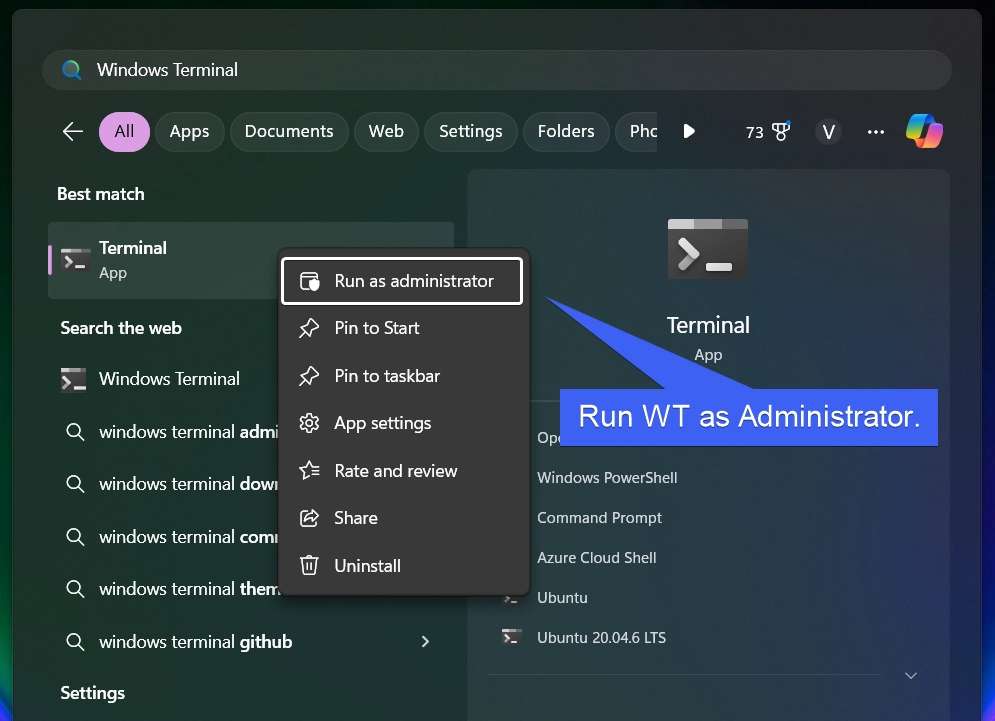Choose Pin to taskbar
The image size is (995, 721).
[402, 376]
